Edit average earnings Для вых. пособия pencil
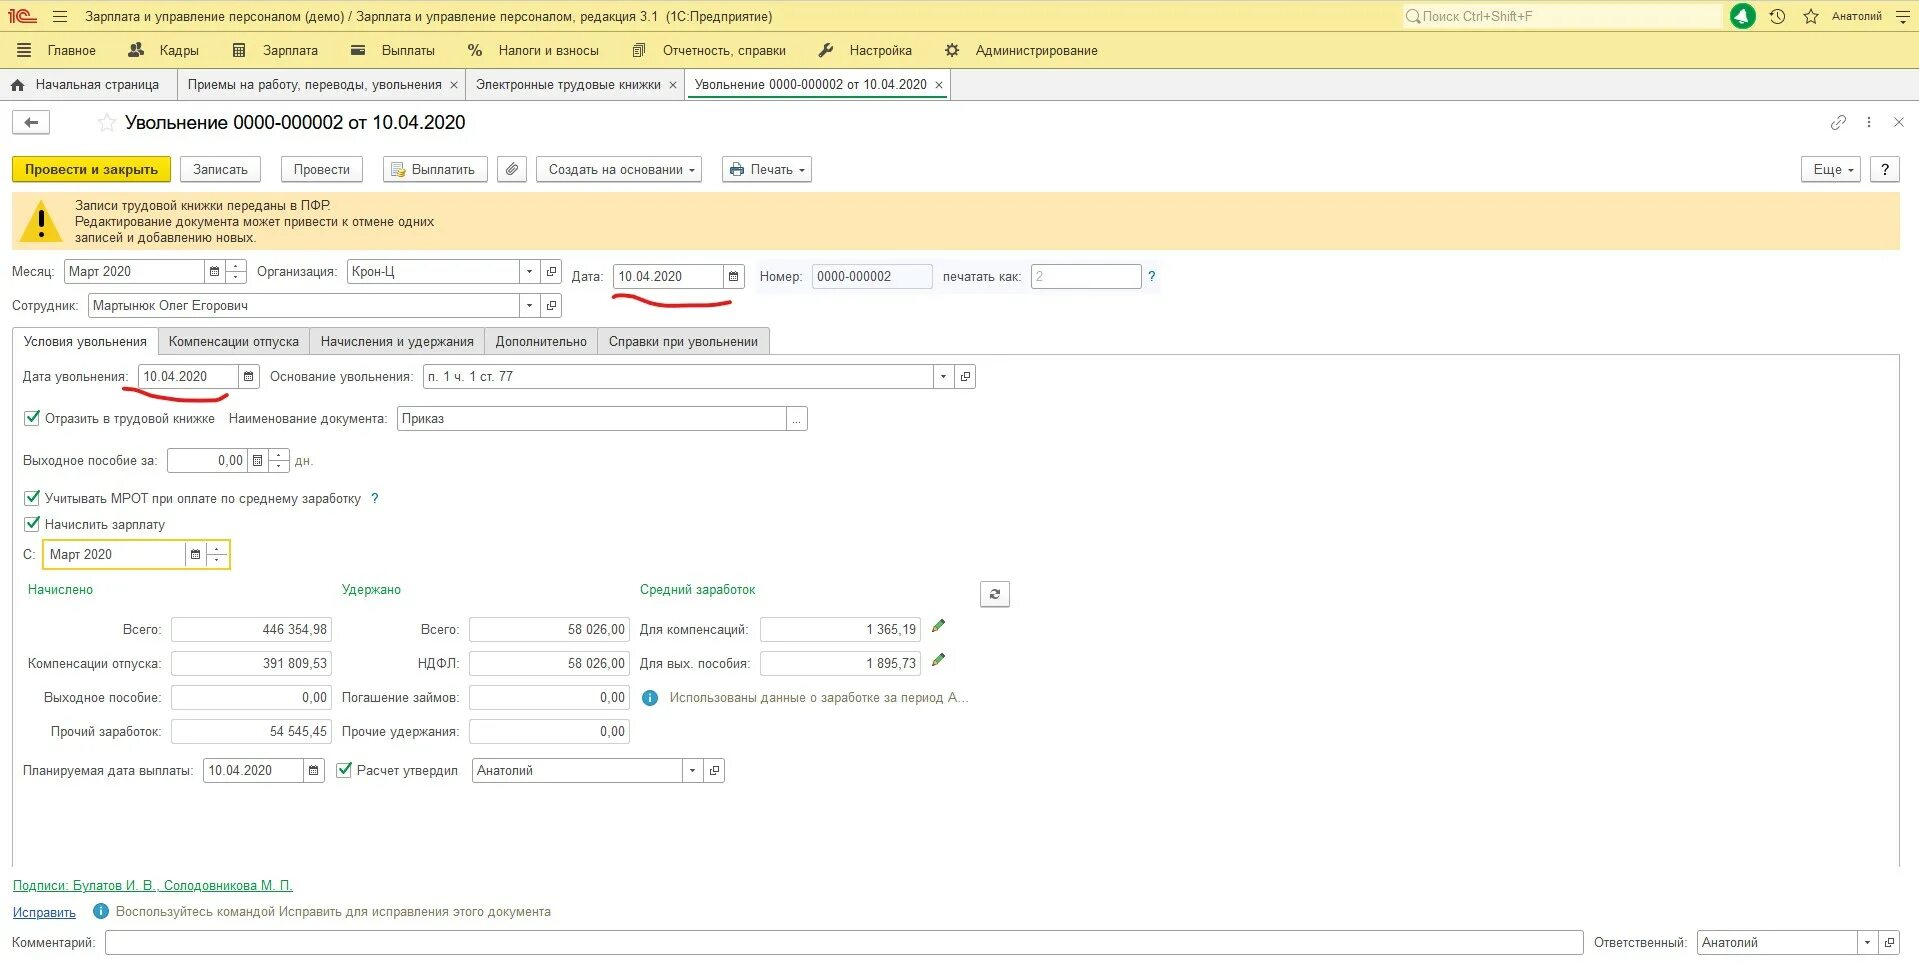The width and height of the screenshot is (1919, 965). (938, 660)
